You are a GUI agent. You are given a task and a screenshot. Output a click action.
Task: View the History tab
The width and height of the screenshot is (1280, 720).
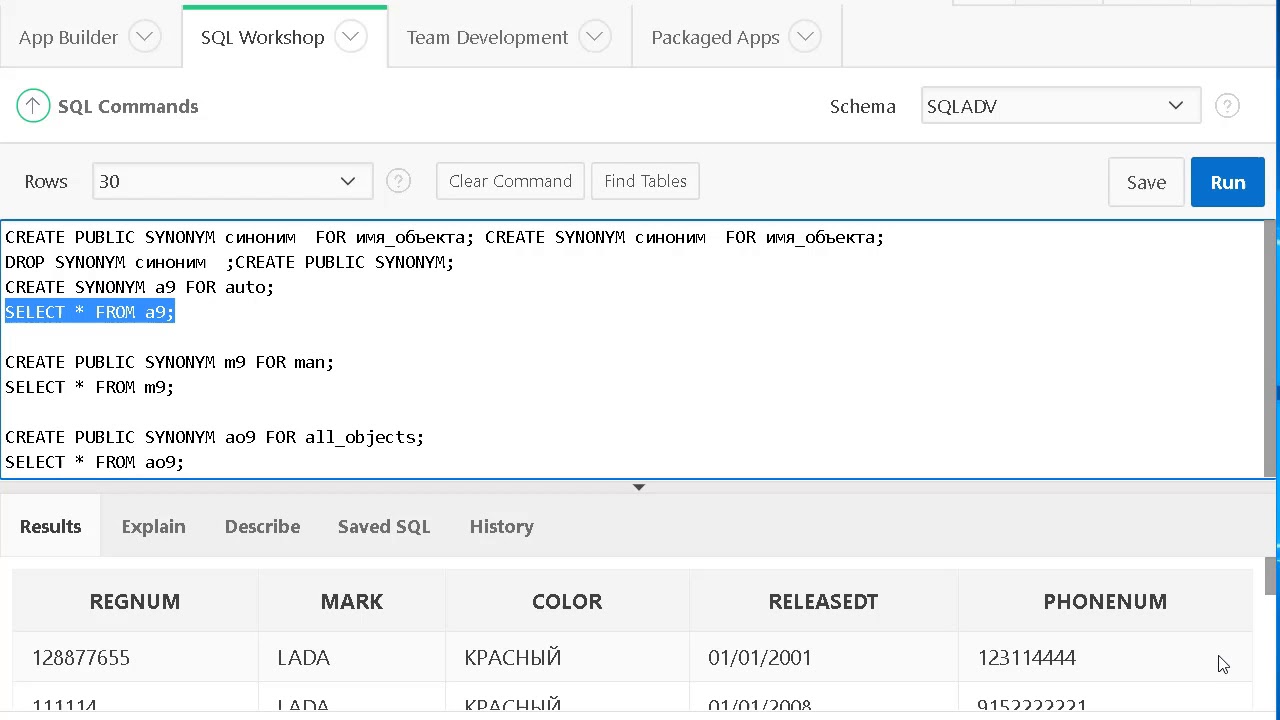pos(501,526)
